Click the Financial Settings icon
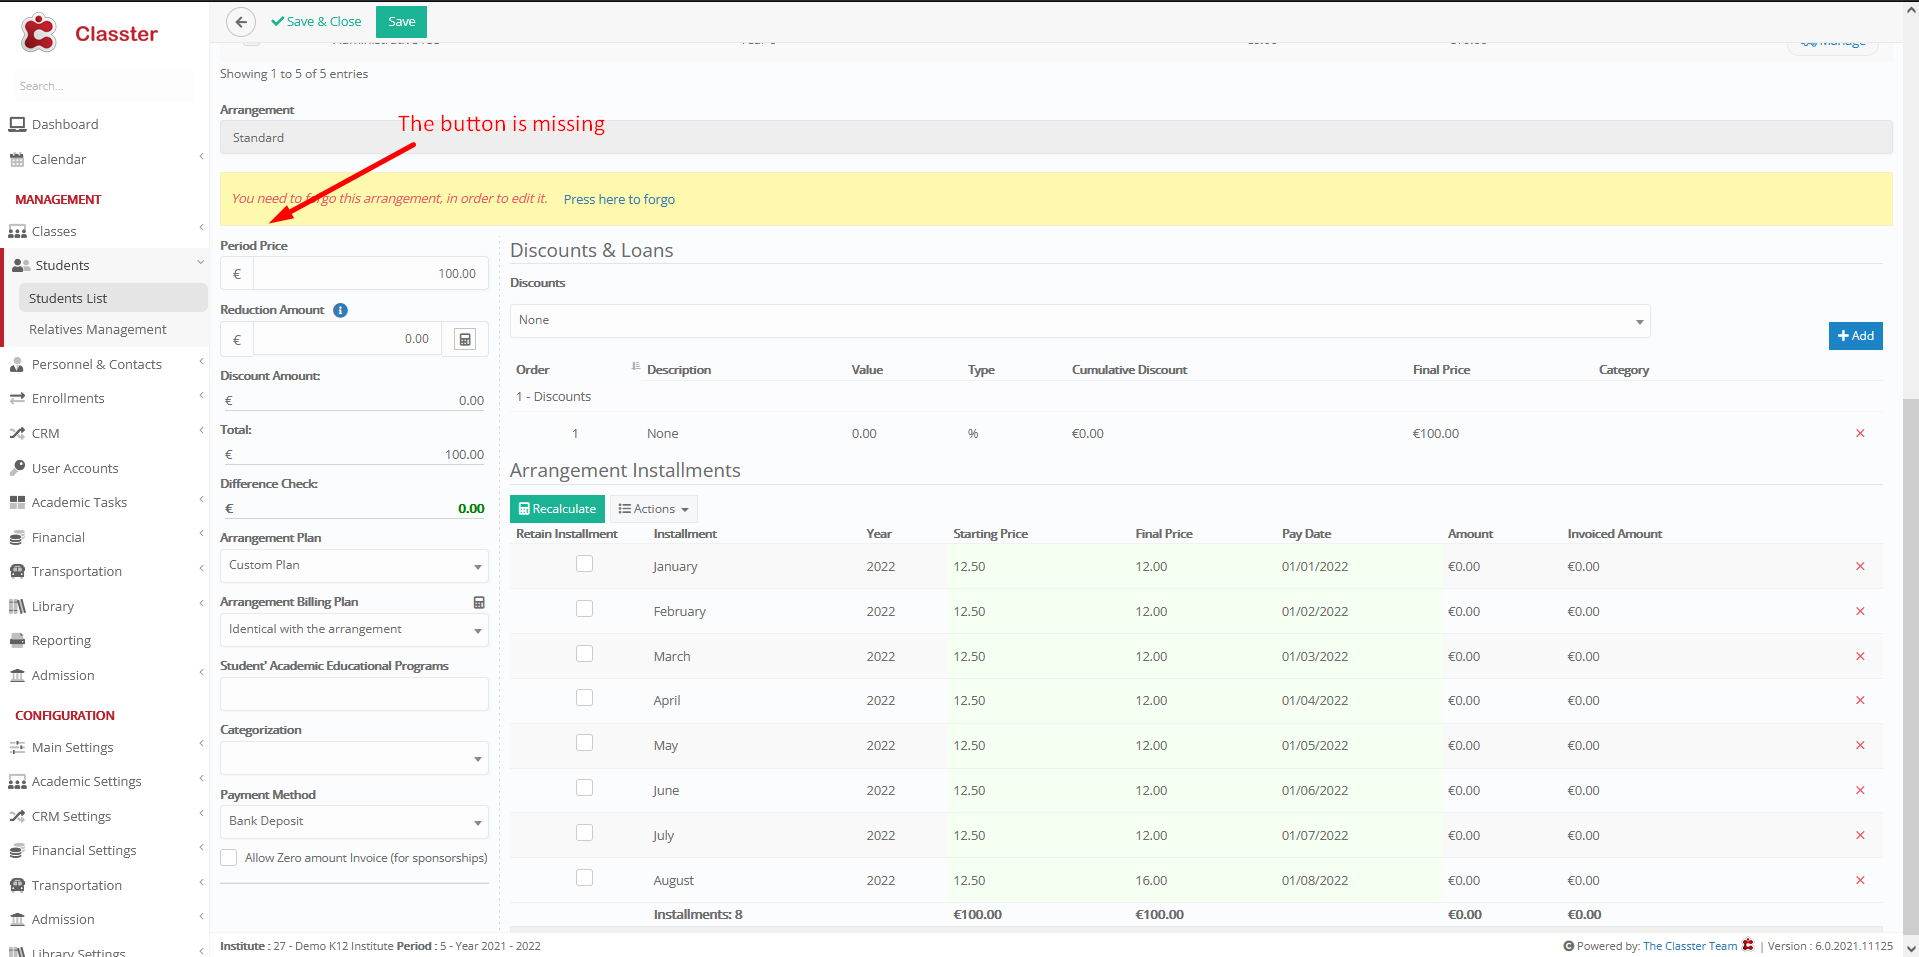The height and width of the screenshot is (957, 1919). (17, 850)
